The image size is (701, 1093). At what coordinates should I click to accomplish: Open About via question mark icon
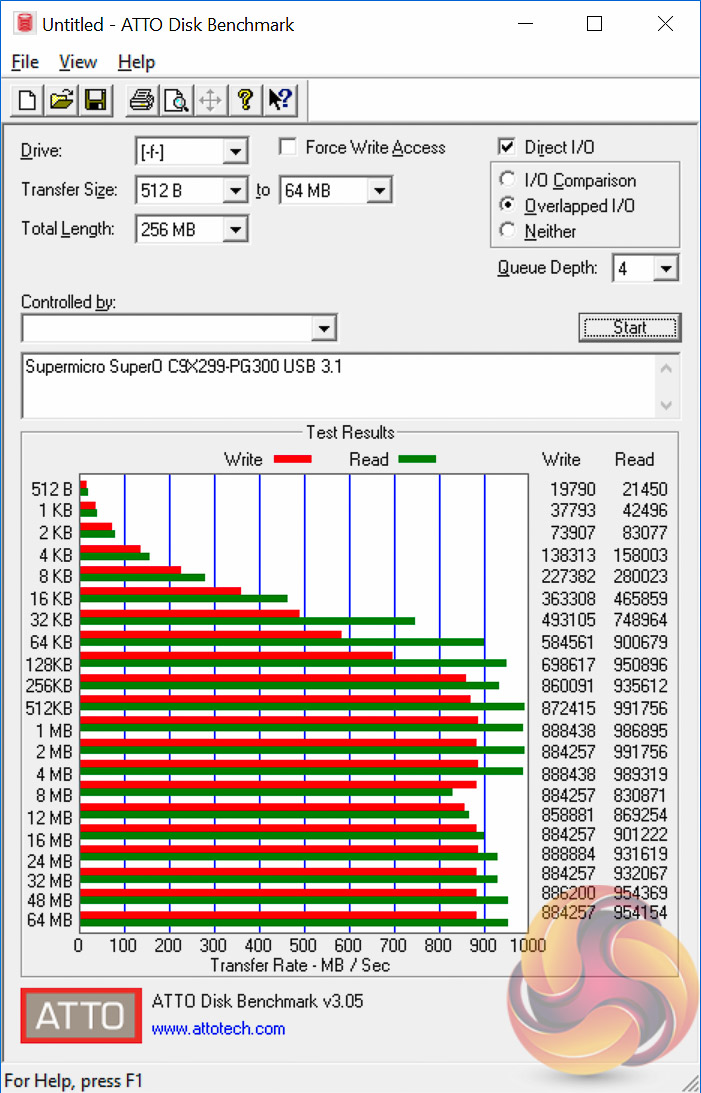pyautogui.click(x=245, y=100)
